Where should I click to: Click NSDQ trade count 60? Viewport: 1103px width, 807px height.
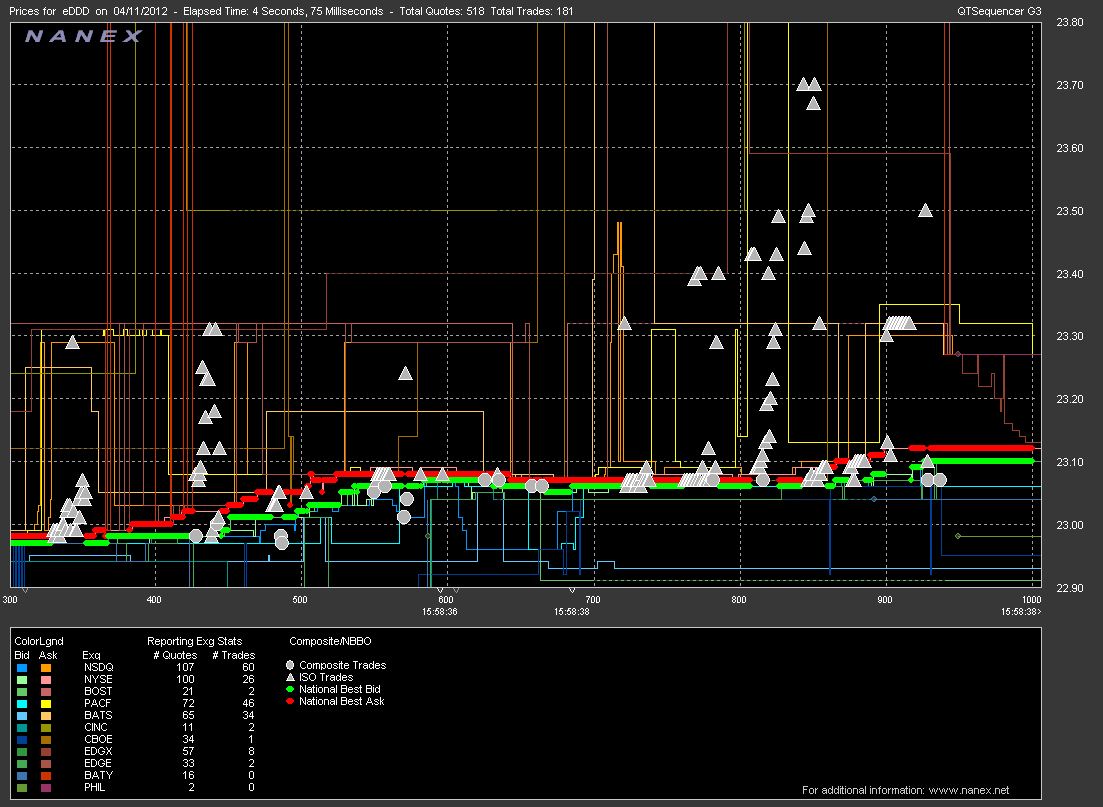point(248,667)
